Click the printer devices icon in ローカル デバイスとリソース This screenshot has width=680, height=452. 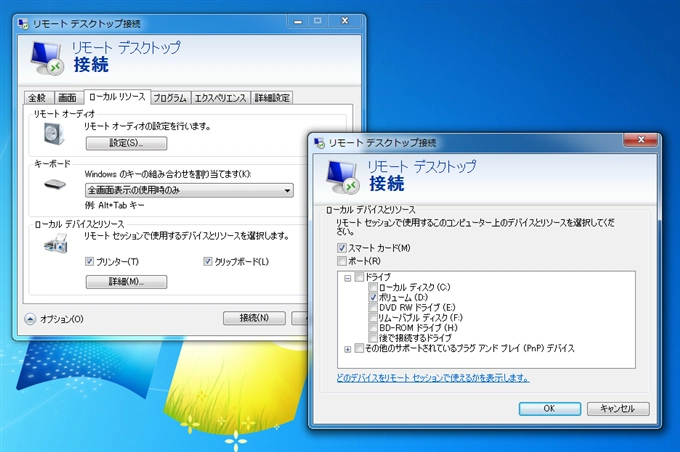pos(56,244)
